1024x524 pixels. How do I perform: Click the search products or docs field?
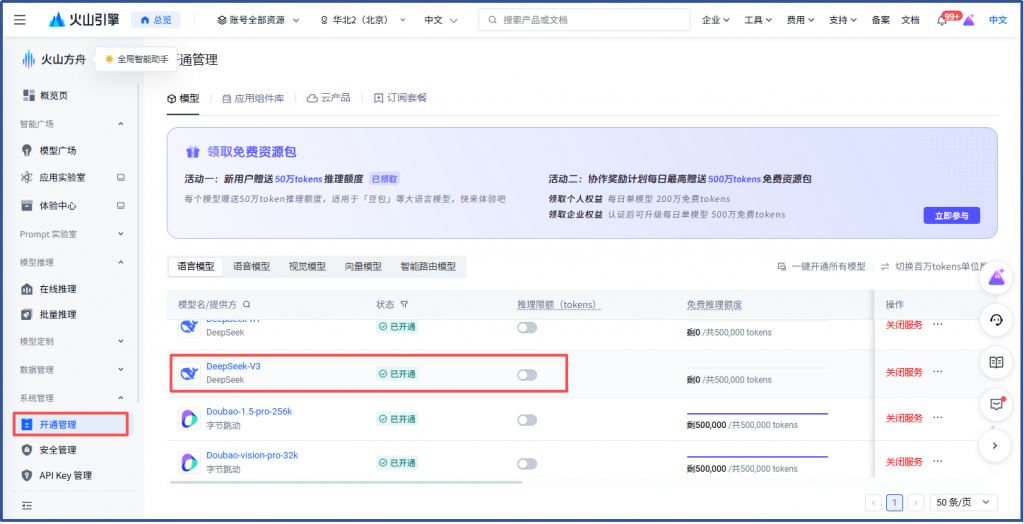click(x=585, y=20)
